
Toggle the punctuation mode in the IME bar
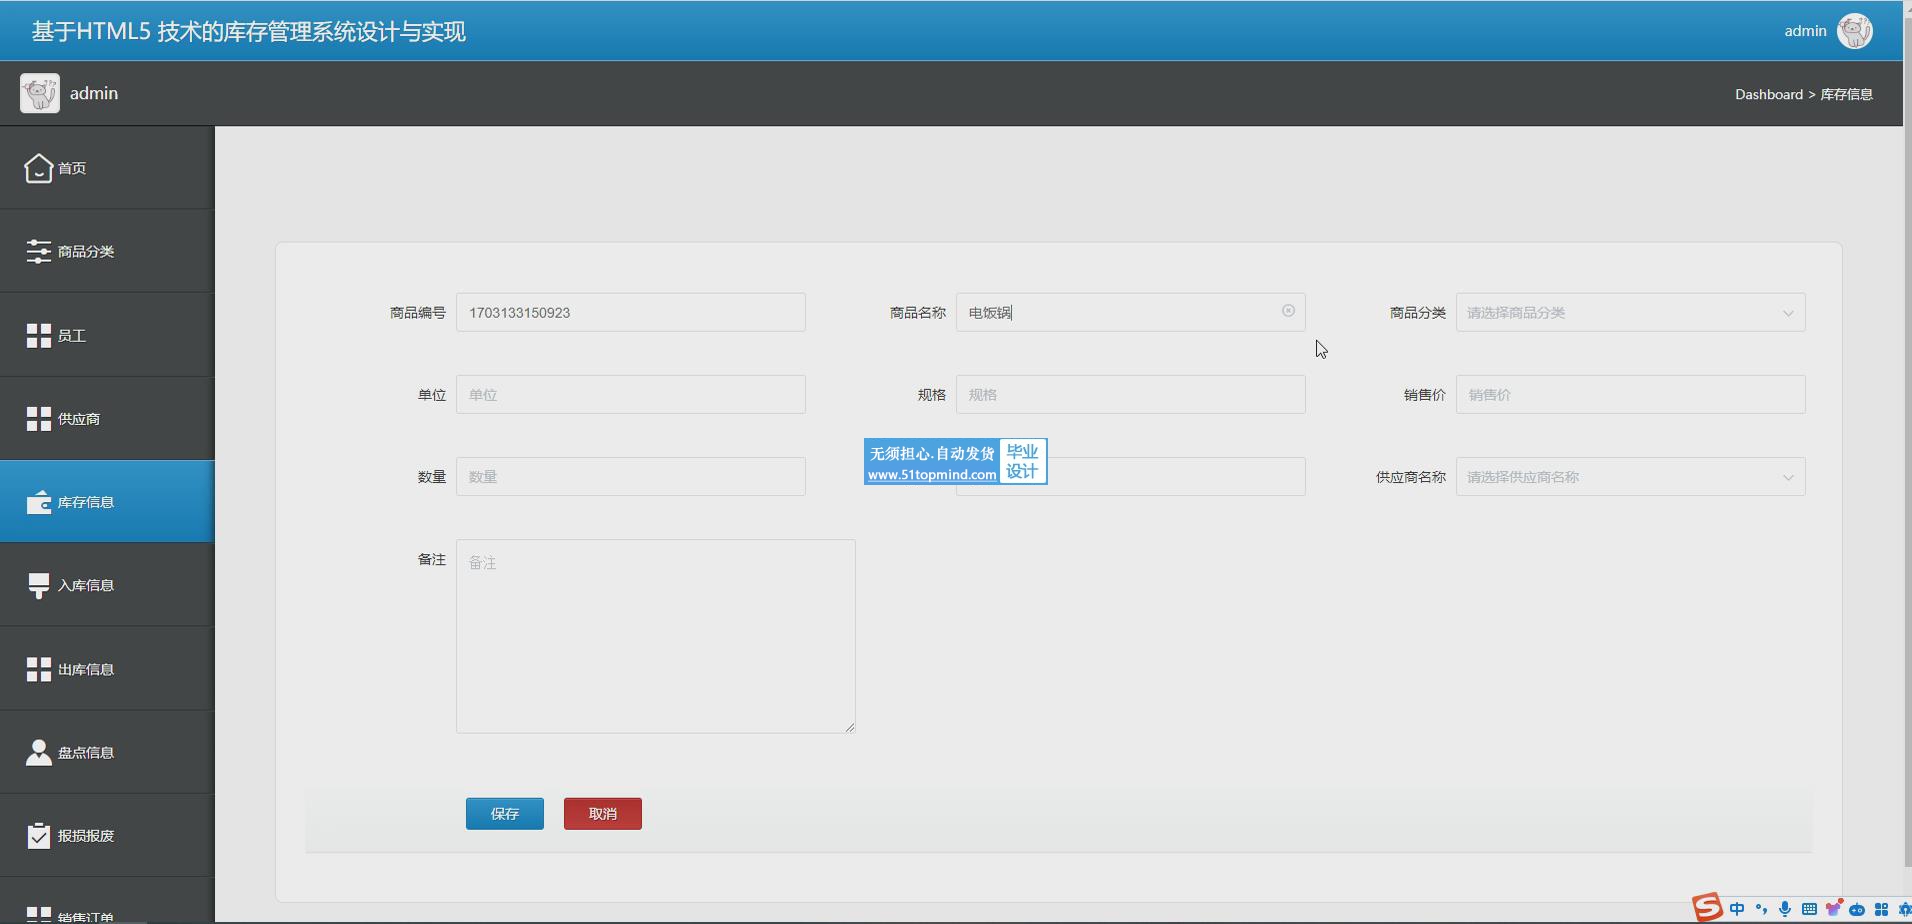point(1761,909)
